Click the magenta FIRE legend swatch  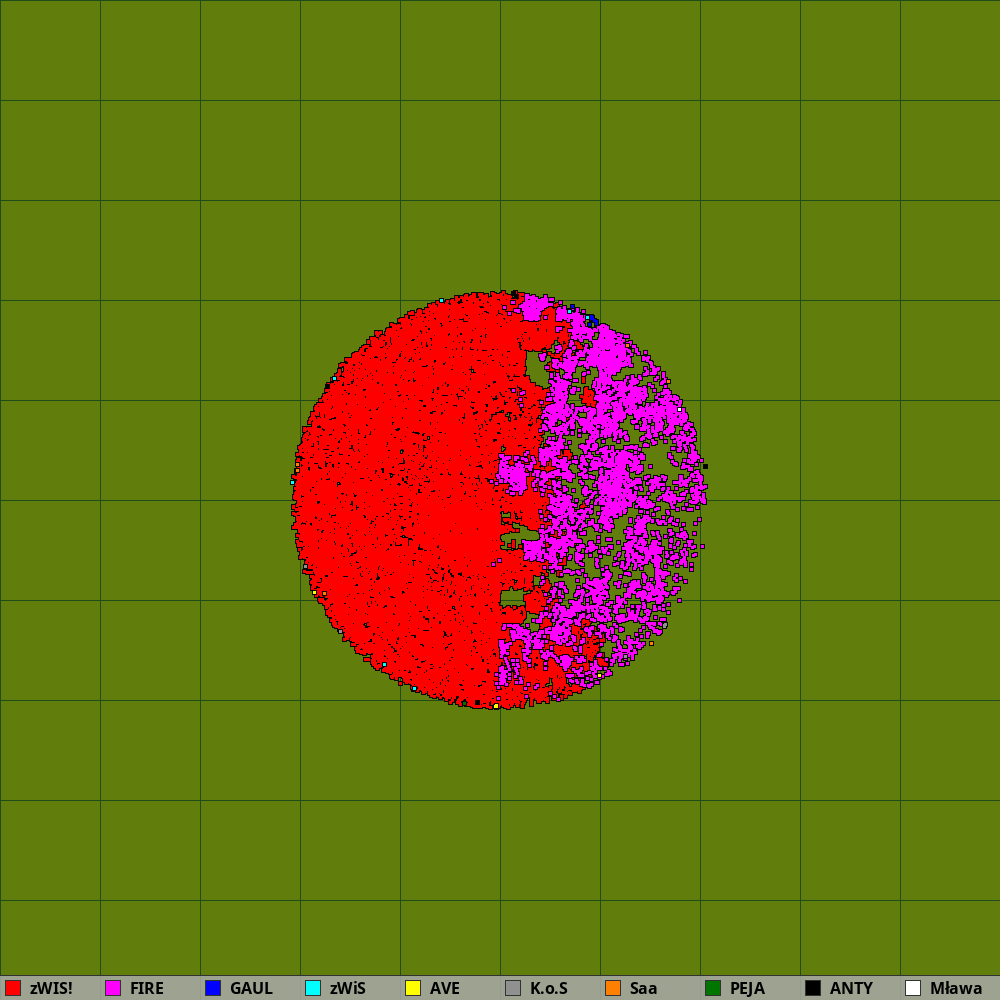point(113,988)
